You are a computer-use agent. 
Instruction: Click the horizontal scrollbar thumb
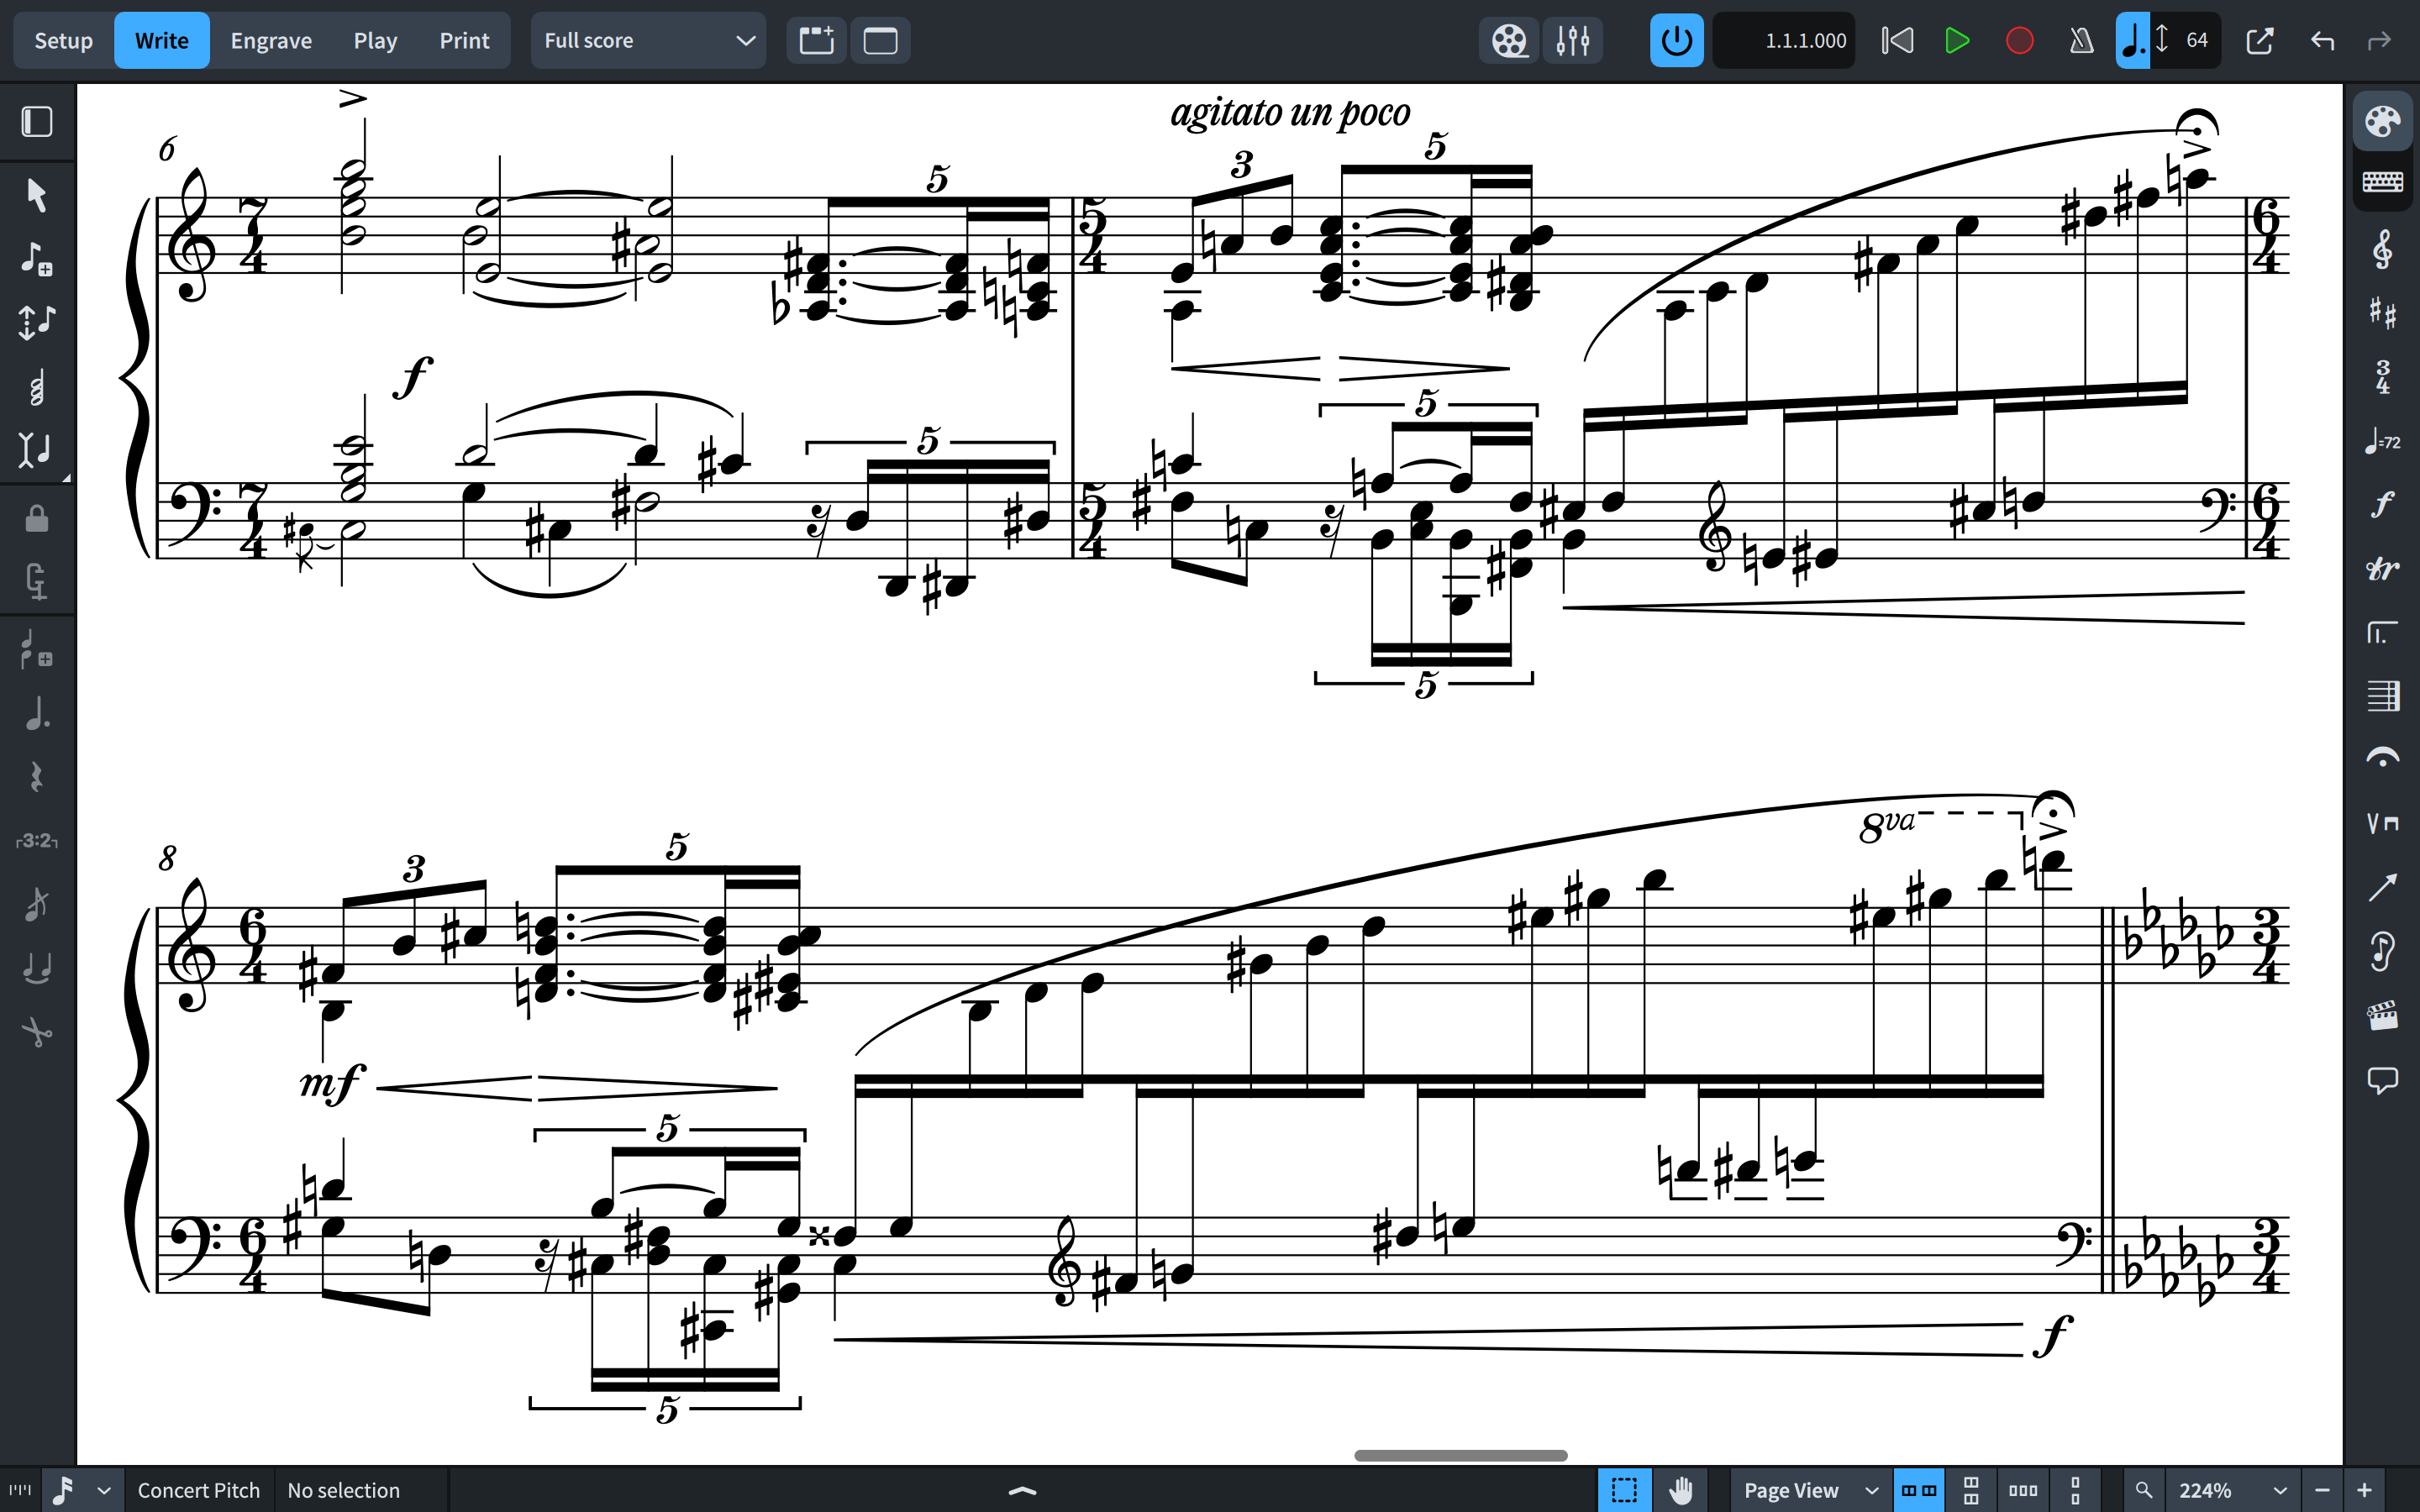tap(1461, 1455)
